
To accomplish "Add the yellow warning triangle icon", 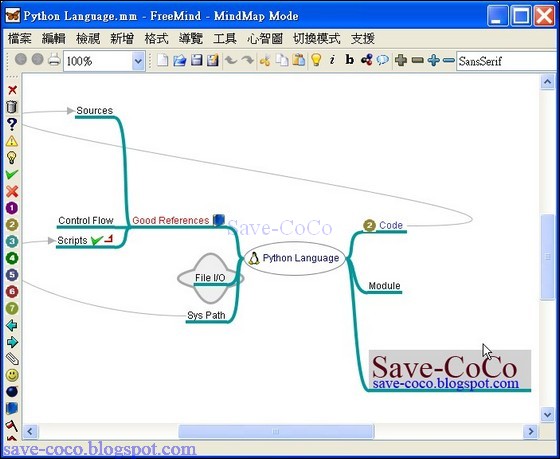I will (x=12, y=141).
